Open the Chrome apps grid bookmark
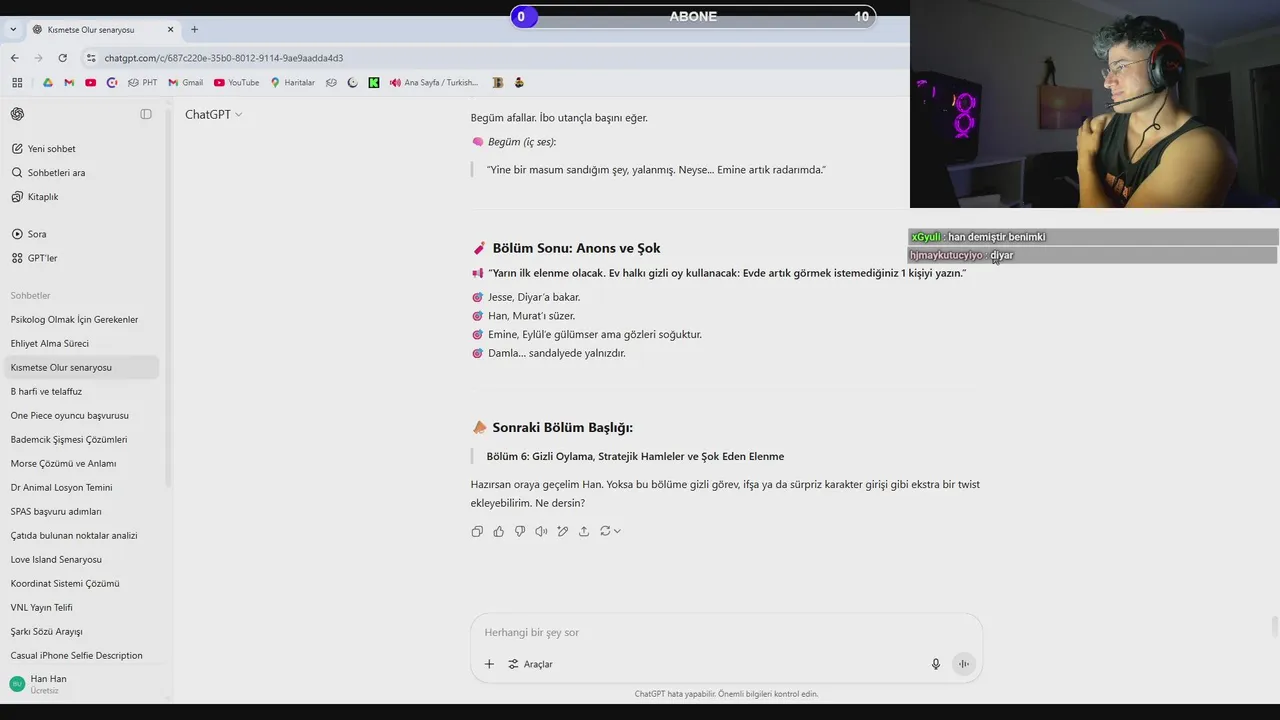1280x720 pixels. click(x=17, y=83)
